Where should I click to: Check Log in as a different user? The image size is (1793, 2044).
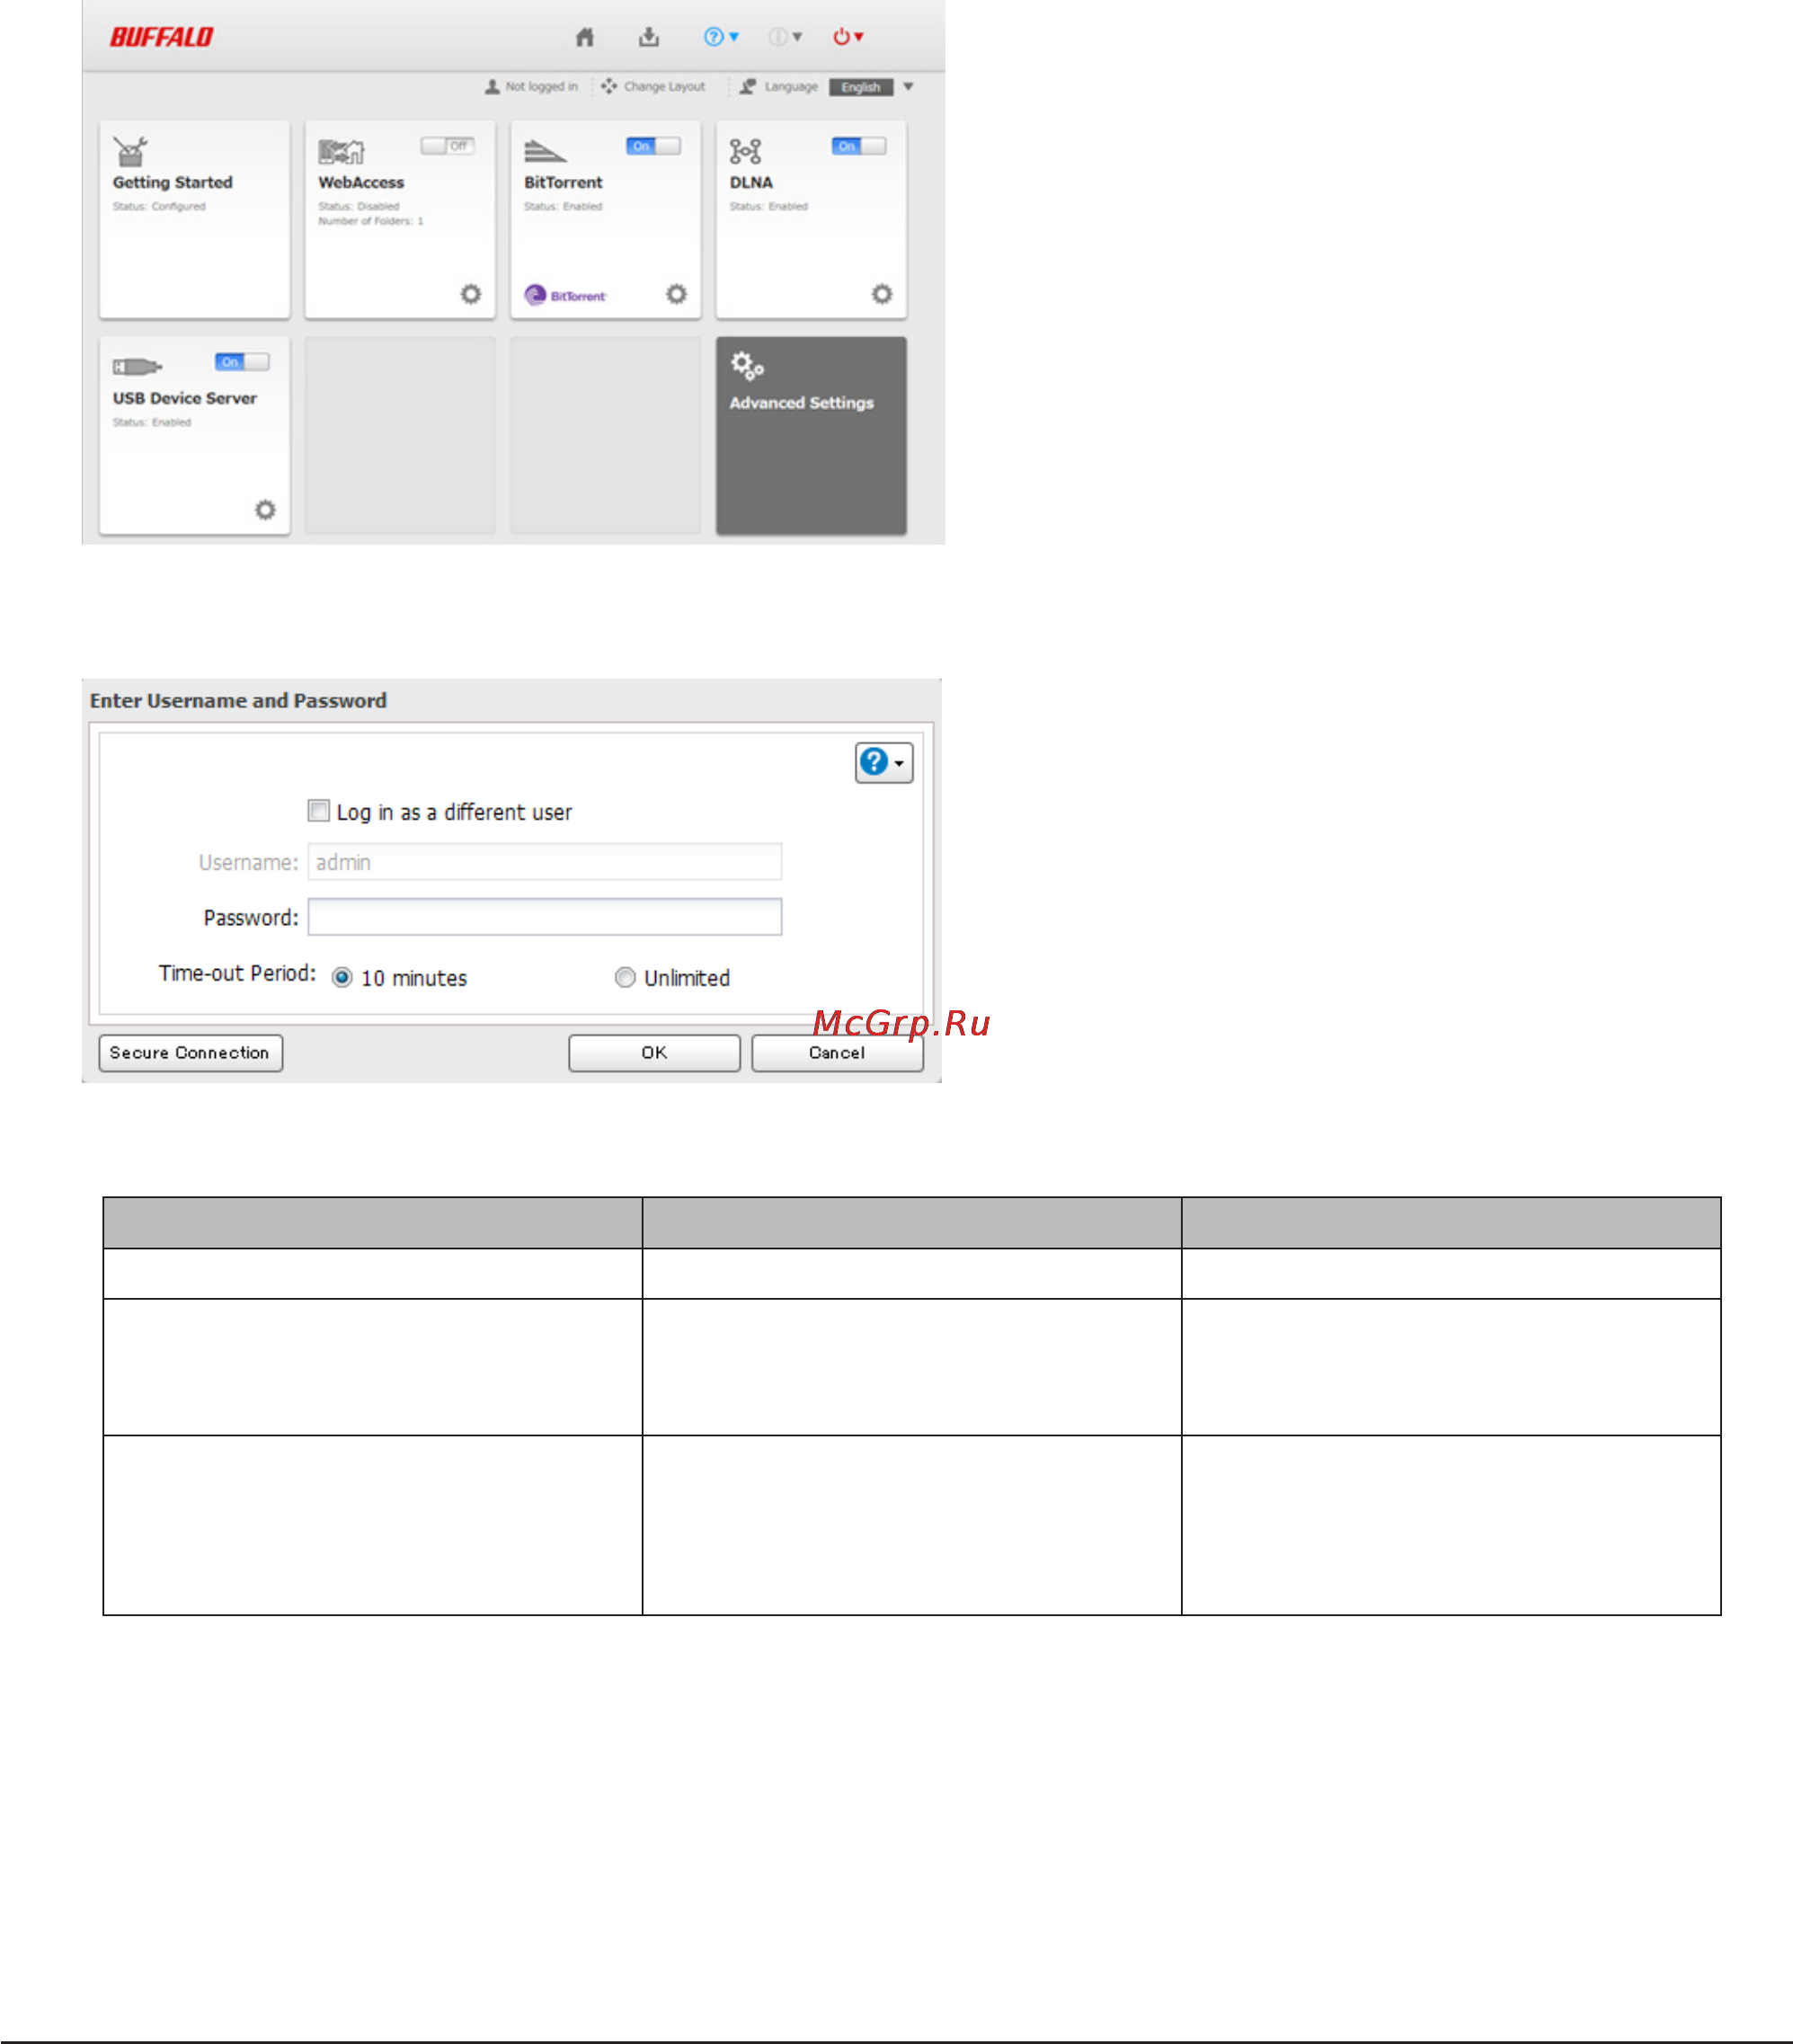[x=319, y=811]
